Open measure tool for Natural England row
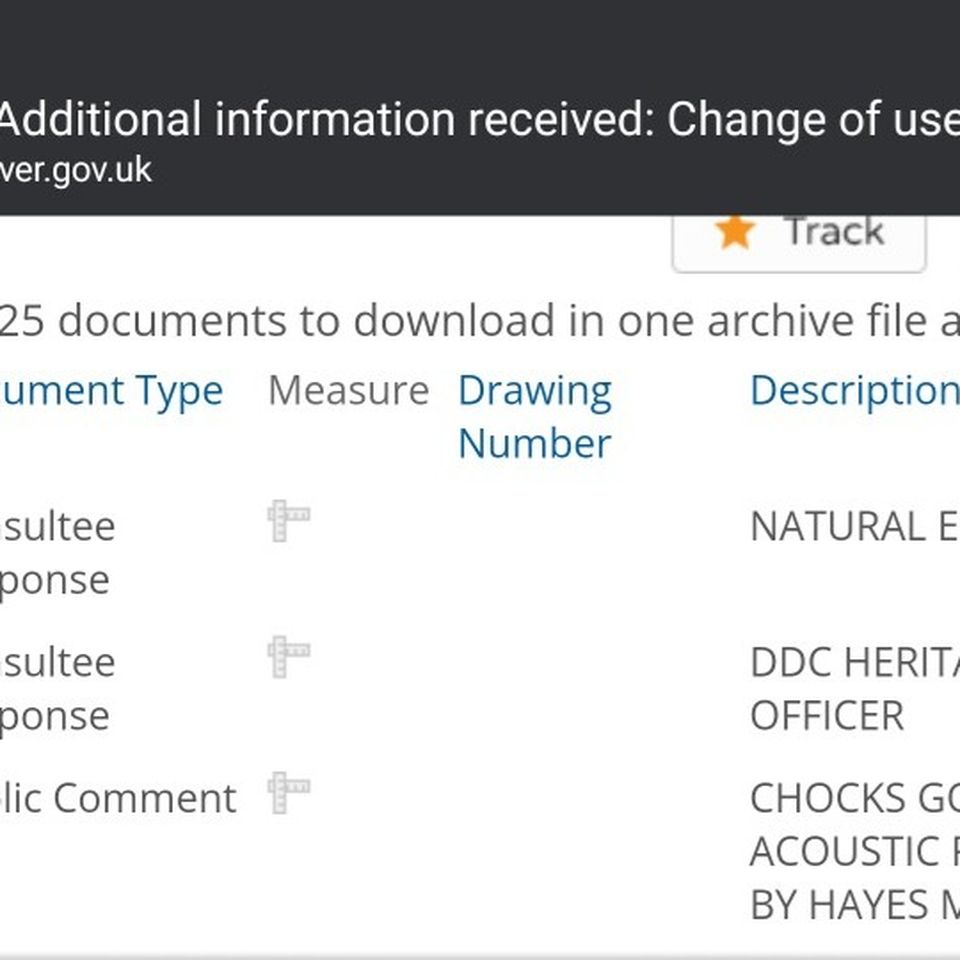Image resolution: width=960 pixels, height=960 pixels. click(x=289, y=521)
